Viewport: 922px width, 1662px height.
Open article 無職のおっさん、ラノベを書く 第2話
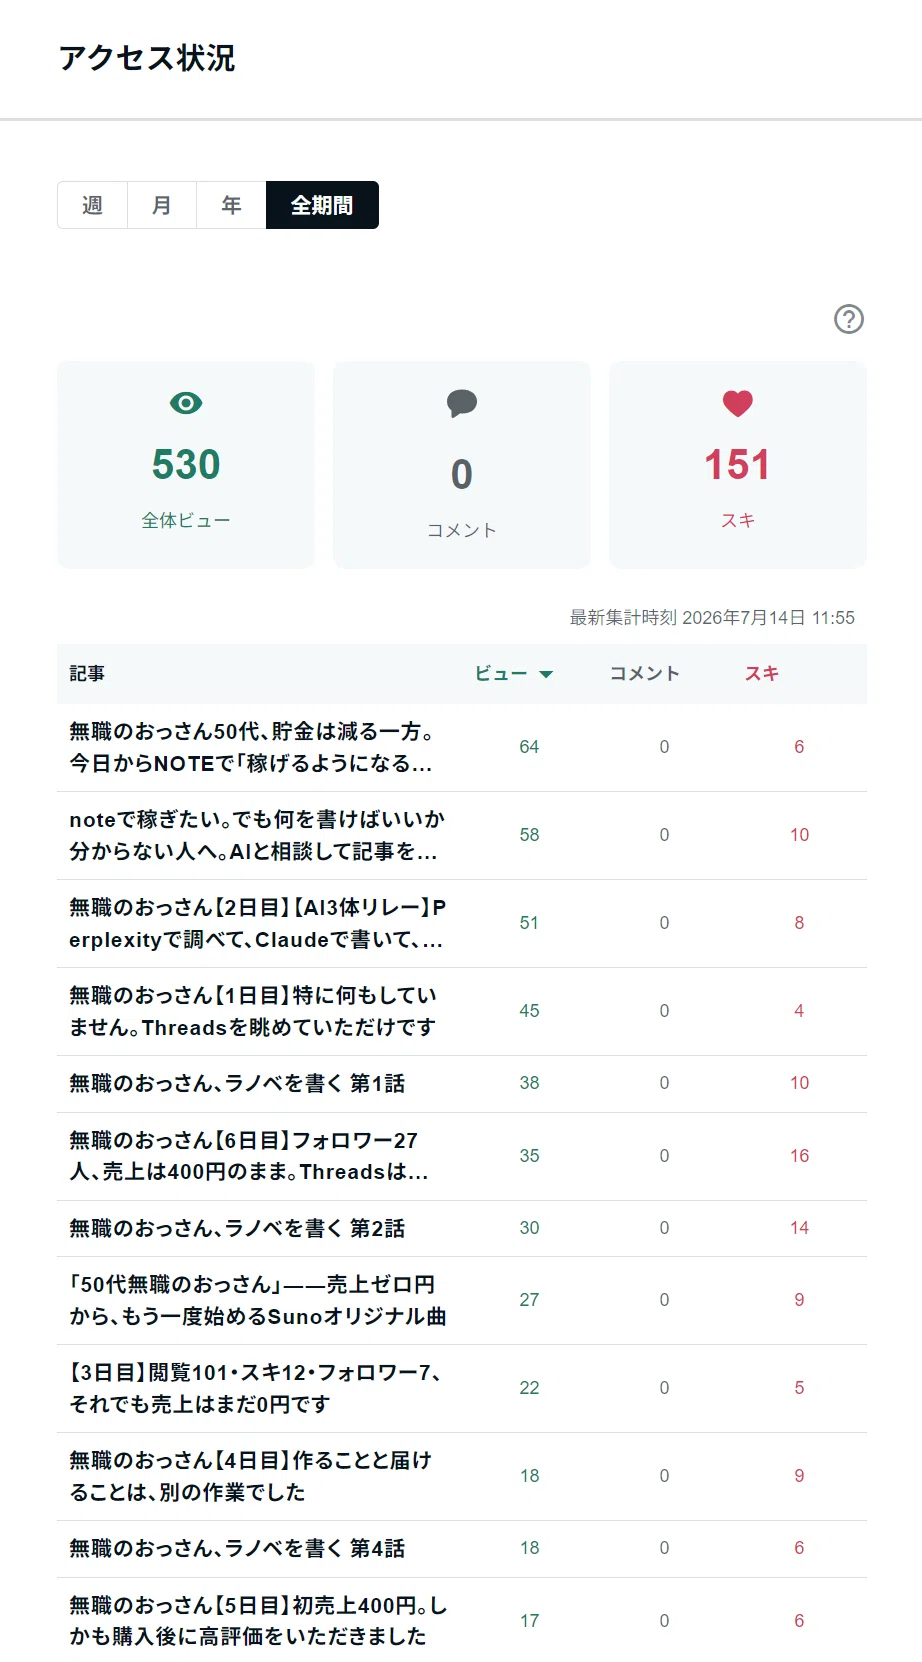(x=237, y=1228)
